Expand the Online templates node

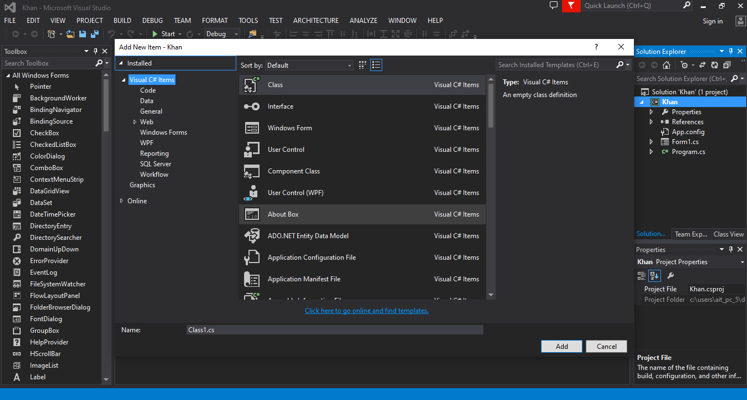[121, 201]
